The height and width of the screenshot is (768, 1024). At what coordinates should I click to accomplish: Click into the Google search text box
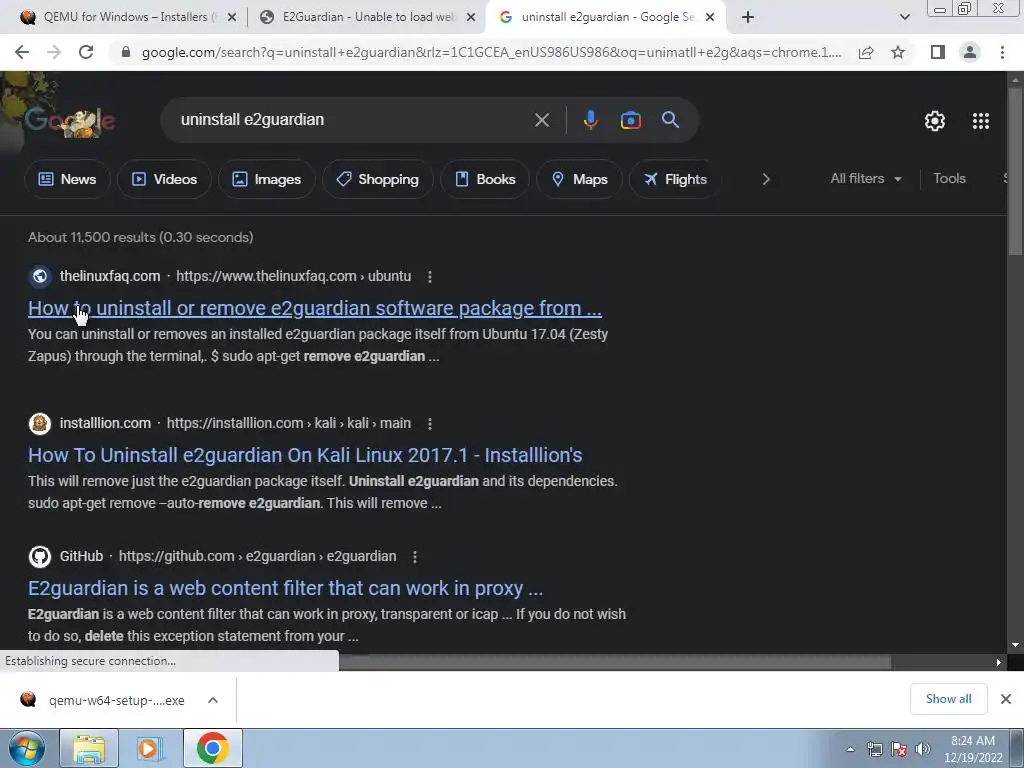pyautogui.click(x=353, y=120)
